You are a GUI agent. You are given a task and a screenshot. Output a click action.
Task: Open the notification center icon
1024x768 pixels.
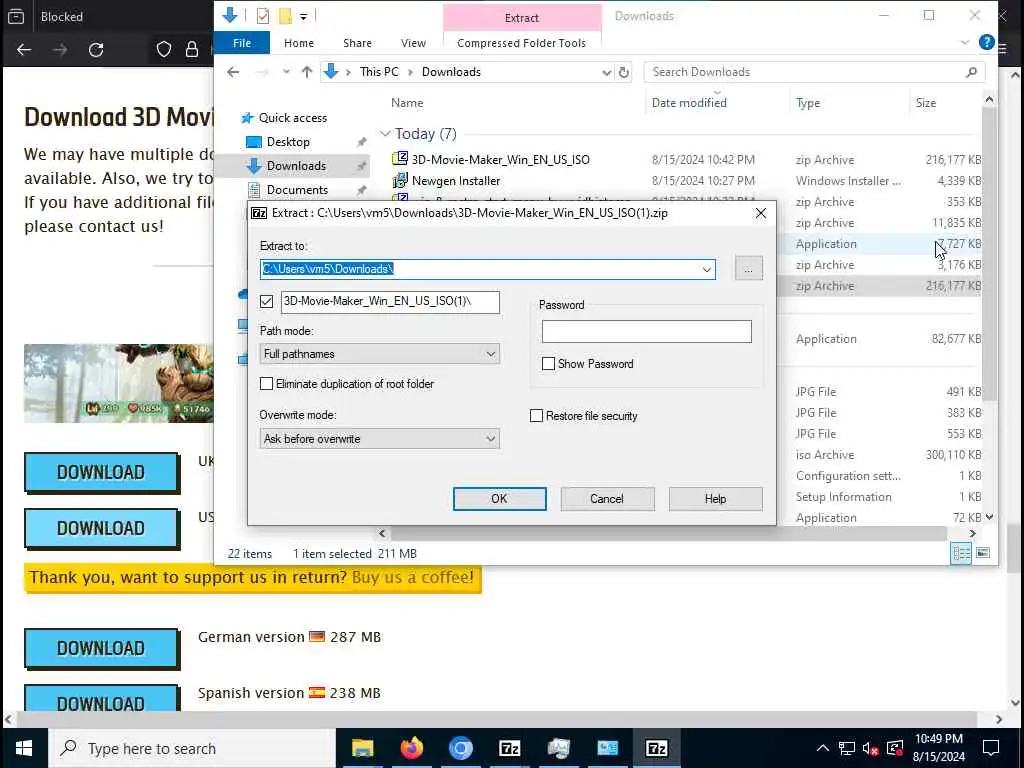(x=991, y=748)
